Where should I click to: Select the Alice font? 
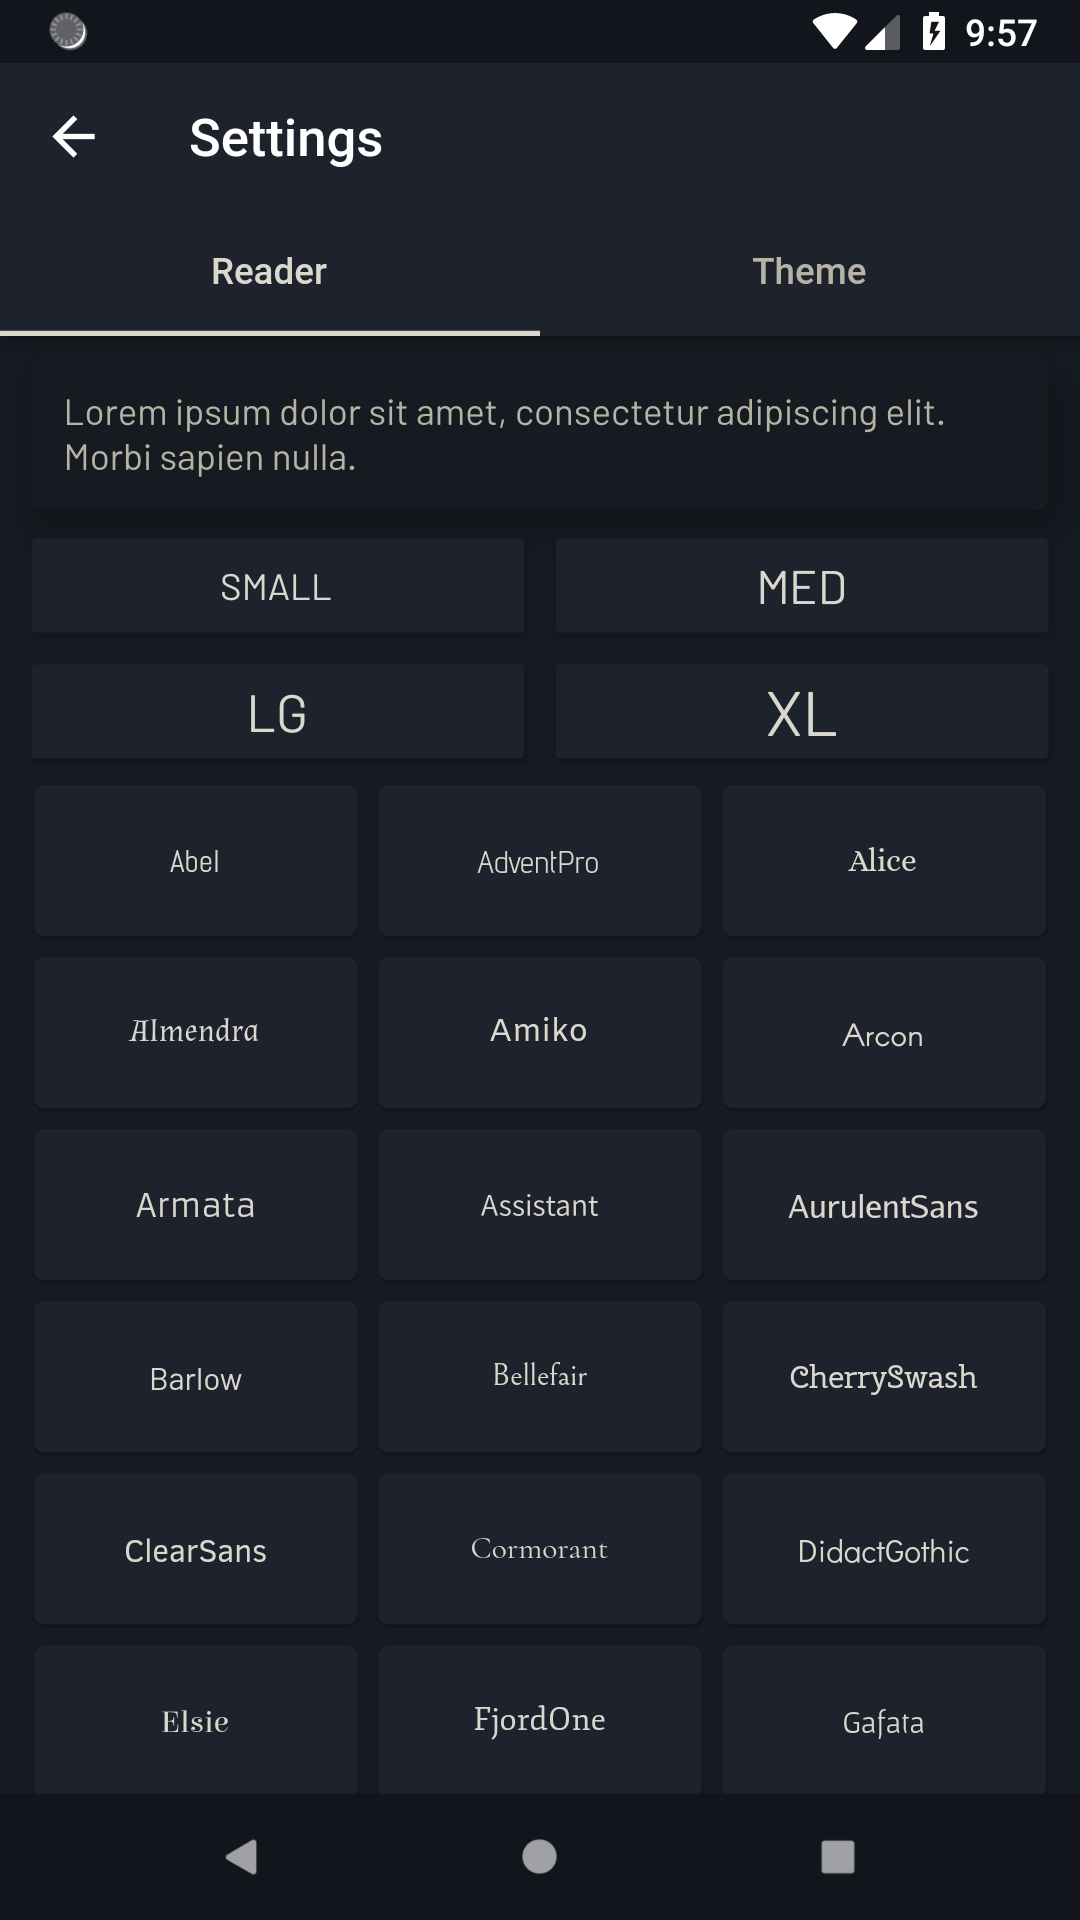tap(884, 860)
